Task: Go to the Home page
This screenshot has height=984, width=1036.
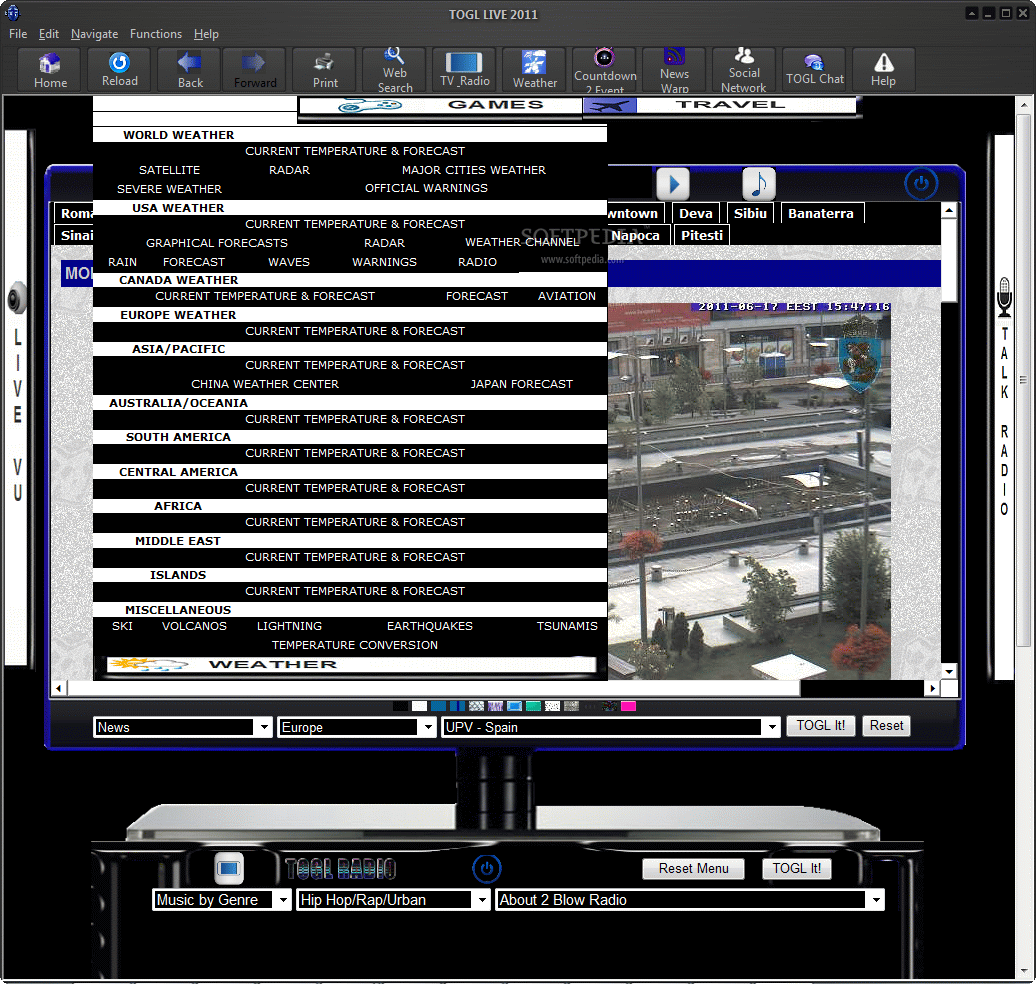Action: [x=50, y=70]
